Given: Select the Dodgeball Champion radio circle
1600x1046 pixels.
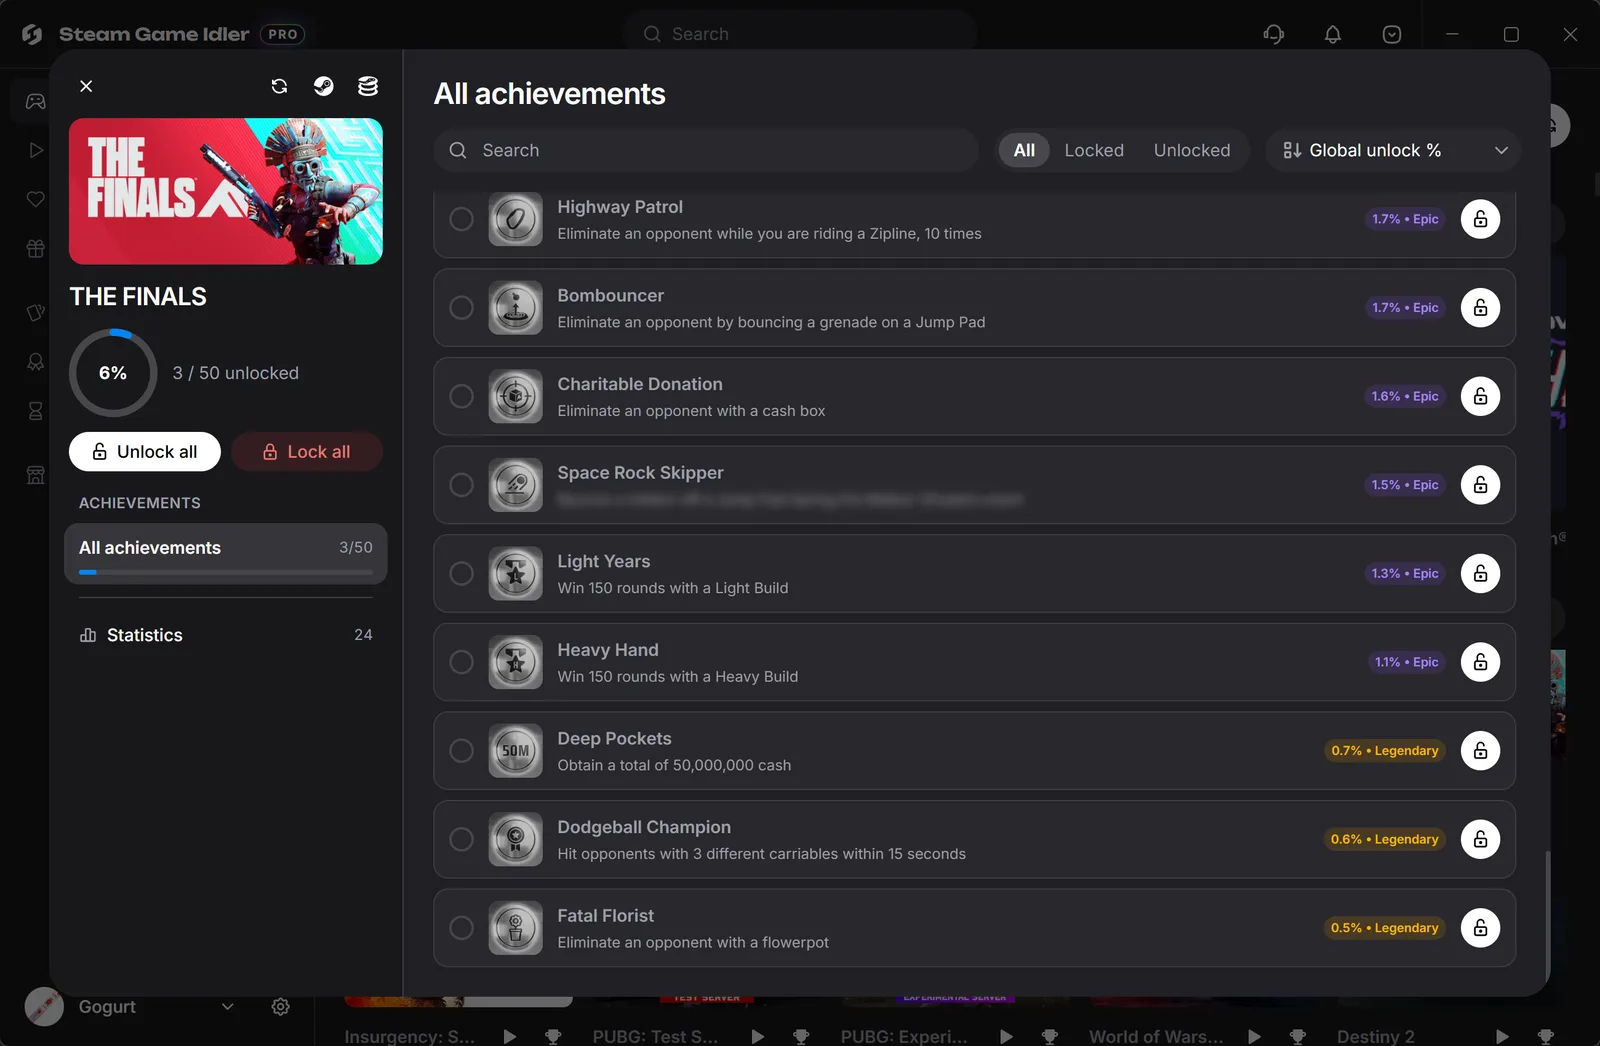Looking at the screenshot, I should tap(461, 839).
